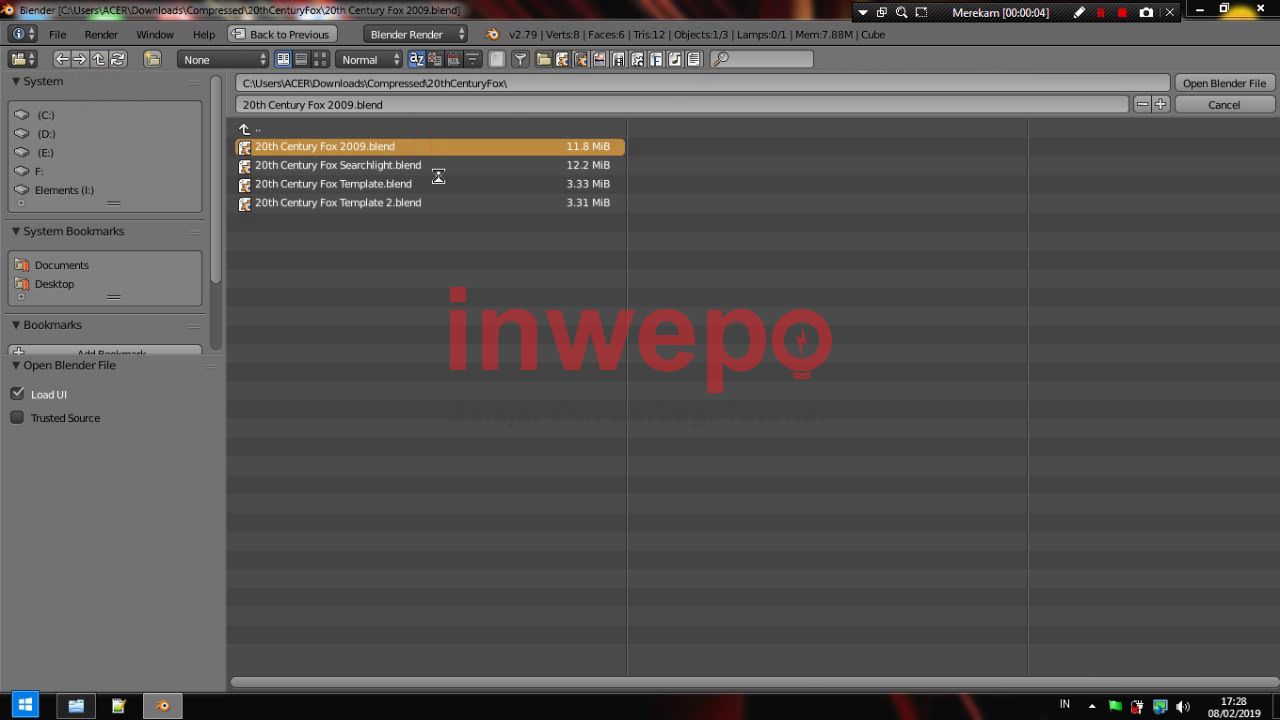The image size is (1280, 720).
Task: Select 20th Century Fox 2009.blend file
Action: (430, 146)
